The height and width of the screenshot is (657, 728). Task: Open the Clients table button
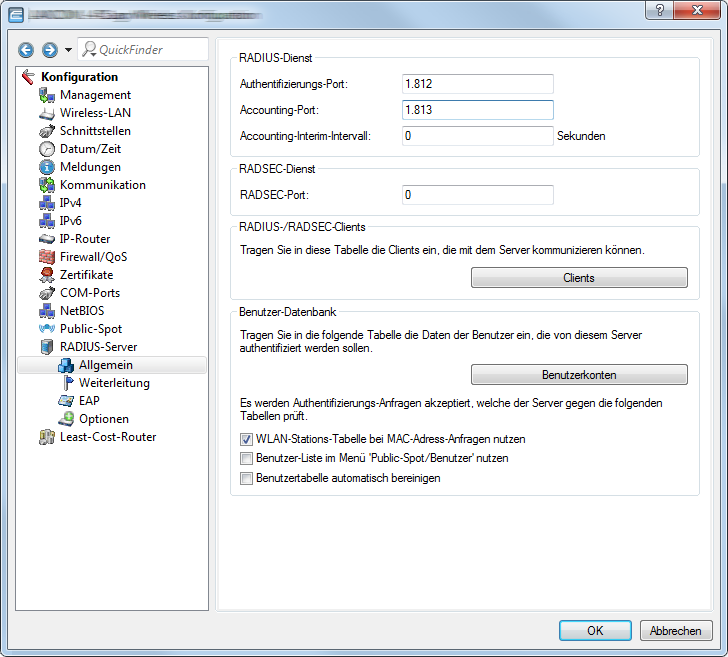tap(579, 278)
